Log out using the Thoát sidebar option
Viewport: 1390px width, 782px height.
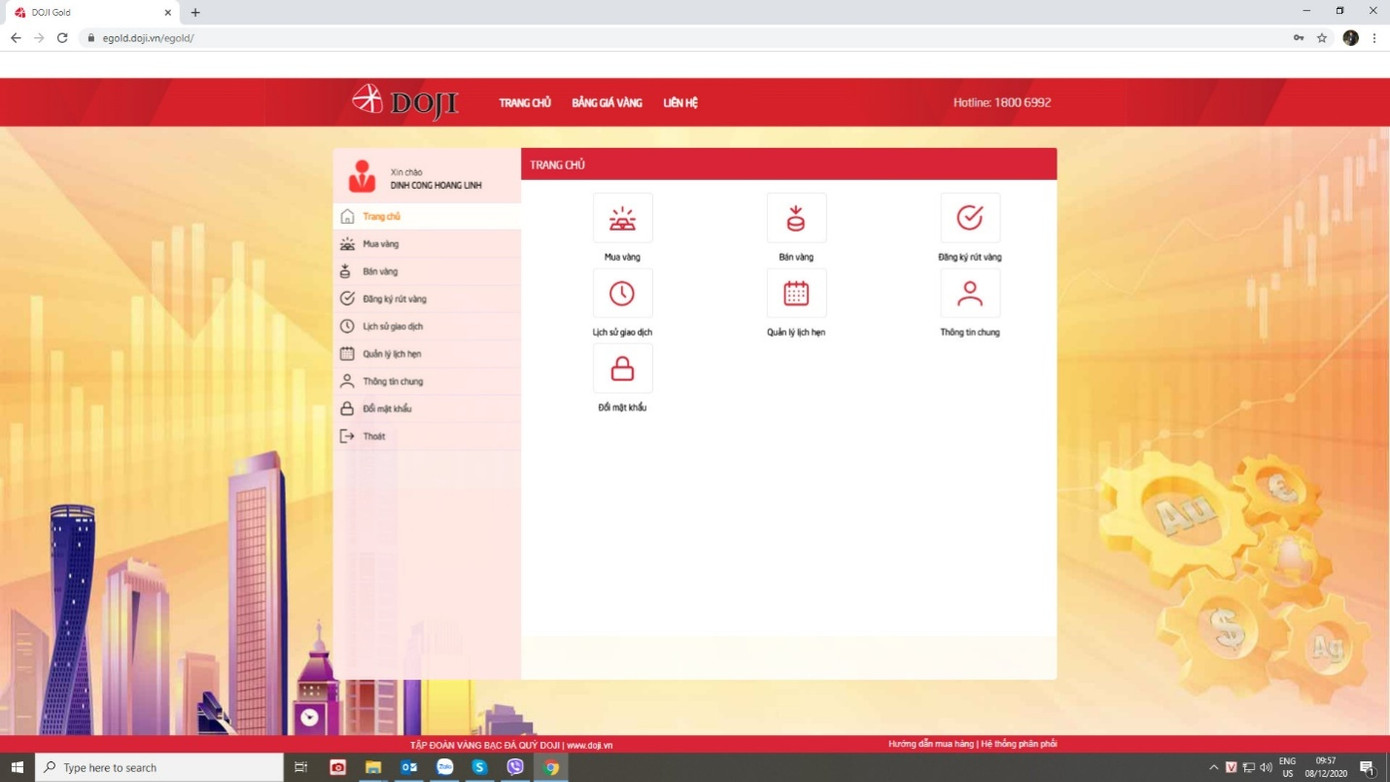click(x=373, y=435)
